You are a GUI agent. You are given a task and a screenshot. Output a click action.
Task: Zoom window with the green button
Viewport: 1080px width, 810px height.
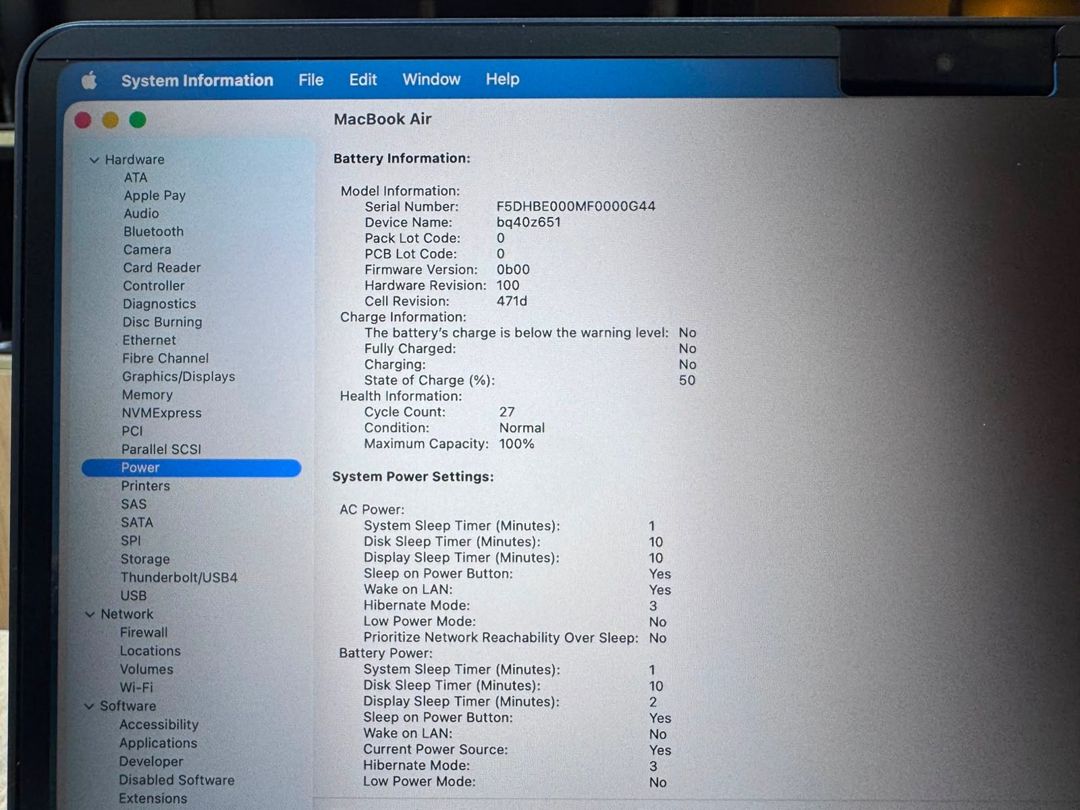(x=138, y=120)
